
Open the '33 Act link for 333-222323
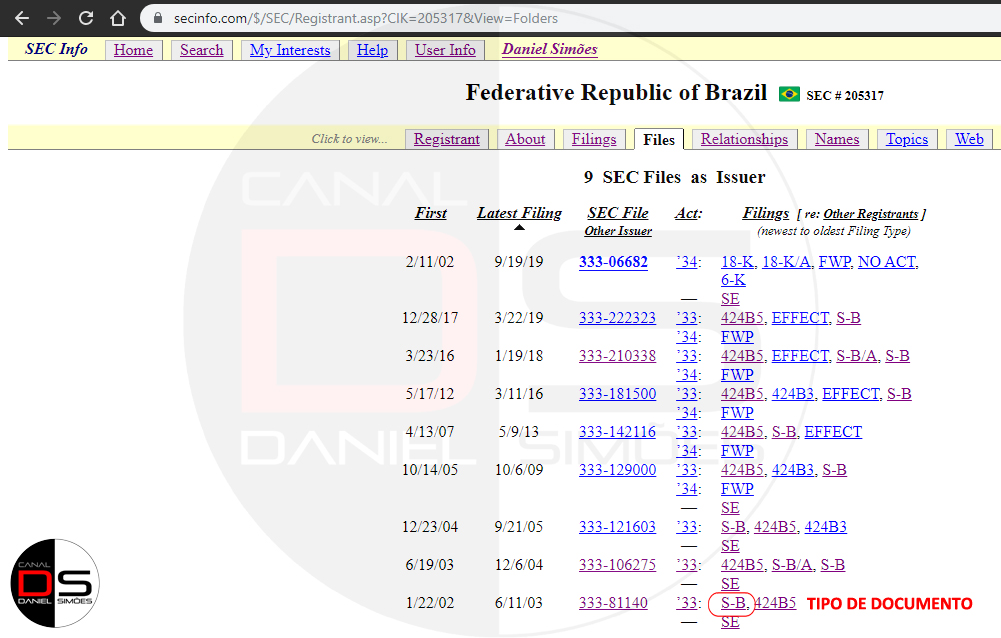pos(687,318)
